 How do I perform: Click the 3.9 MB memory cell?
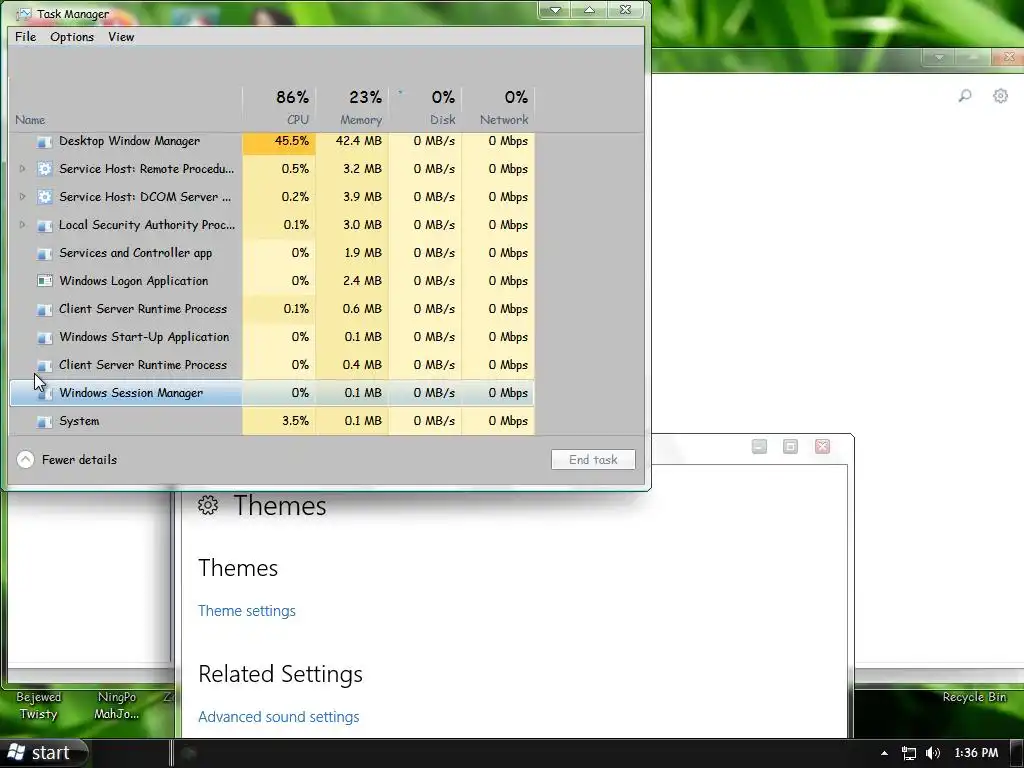(353, 197)
